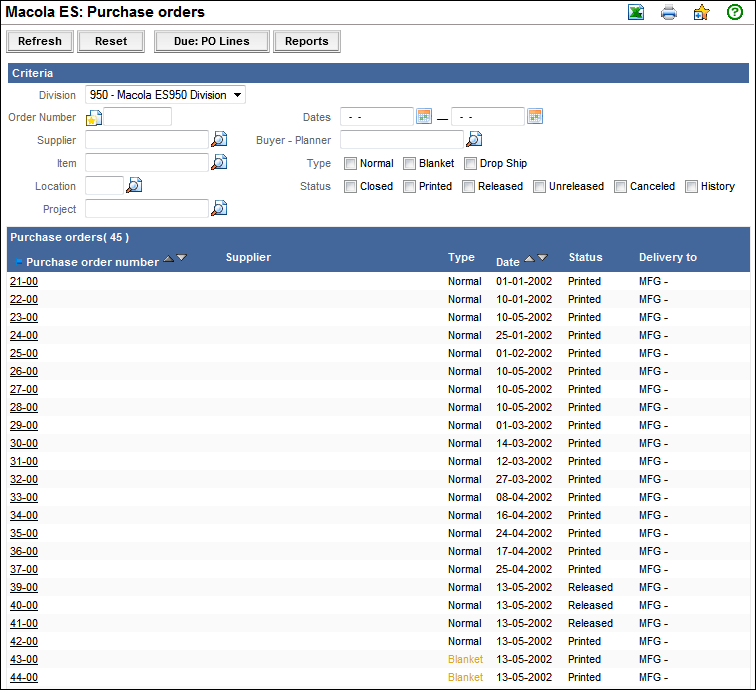
Task: Open purchase order 39-00
Action: click(24, 587)
